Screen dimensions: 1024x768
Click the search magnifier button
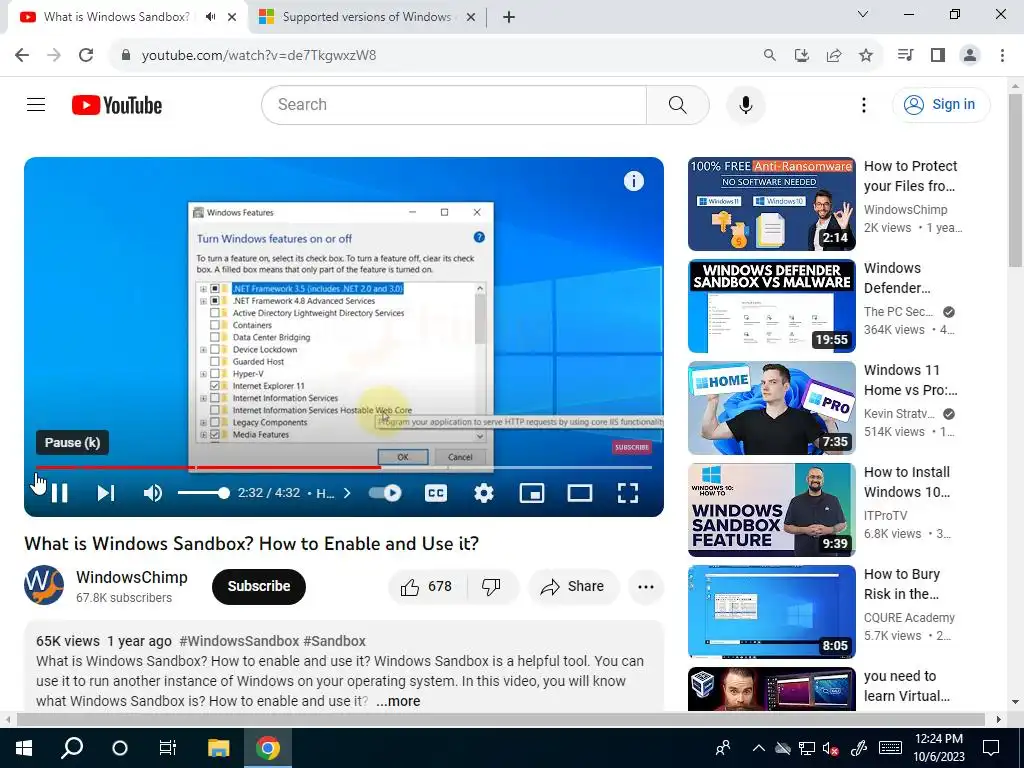pyautogui.click(x=677, y=104)
